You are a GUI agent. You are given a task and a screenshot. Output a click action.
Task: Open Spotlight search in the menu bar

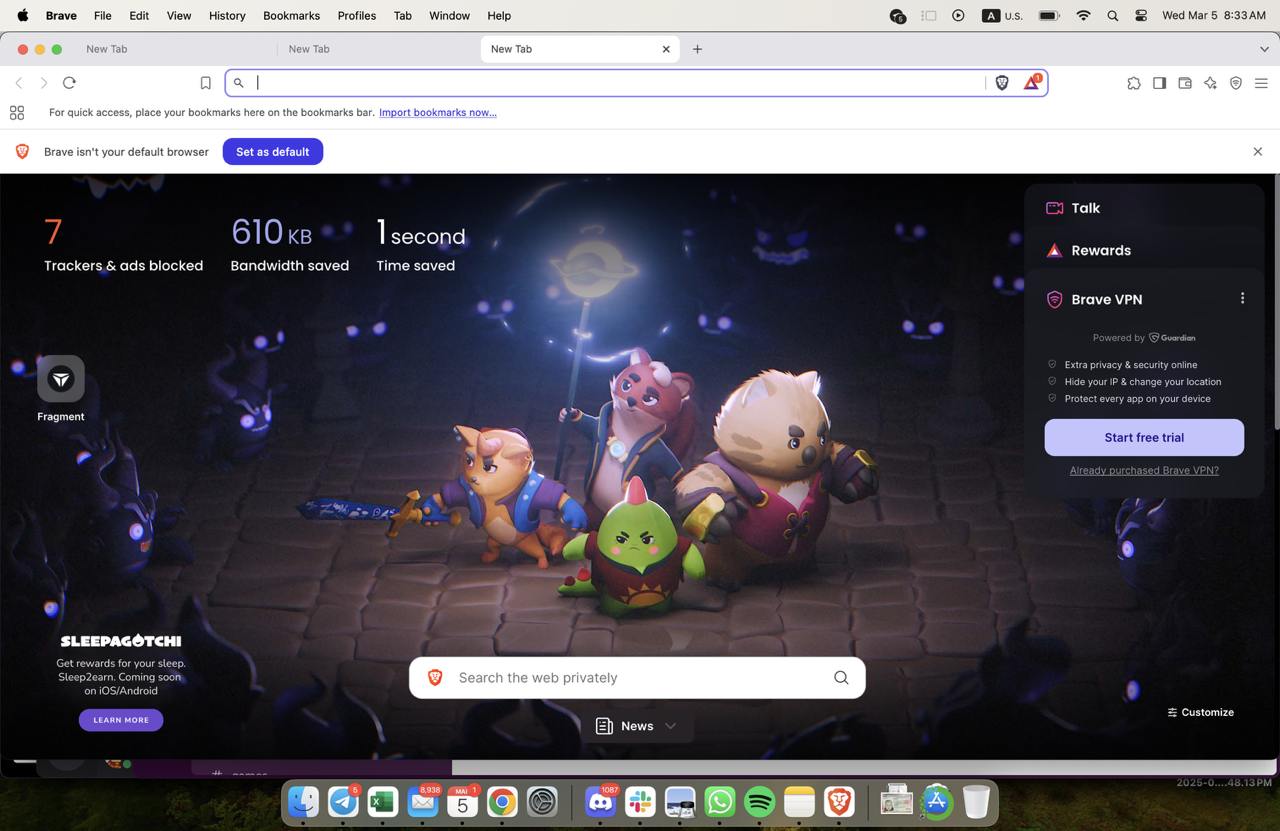[1112, 15]
